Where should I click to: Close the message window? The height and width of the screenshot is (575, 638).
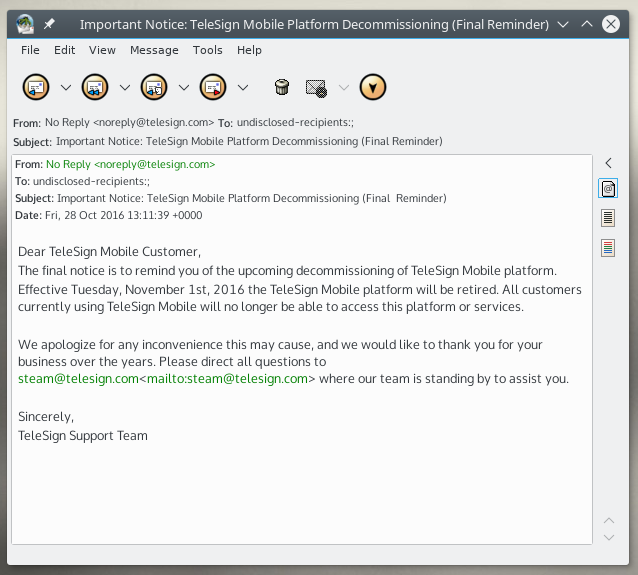[611, 24]
